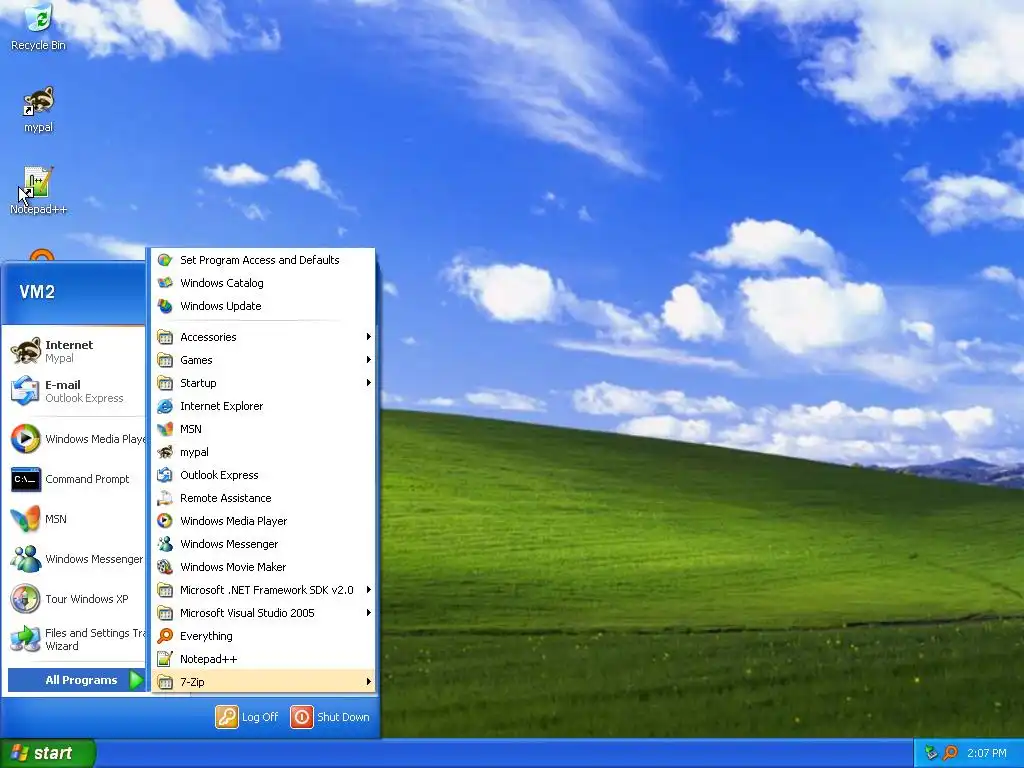Expand the 7-Zip submenu
Viewport: 1024px width, 768px height.
click(x=264, y=682)
